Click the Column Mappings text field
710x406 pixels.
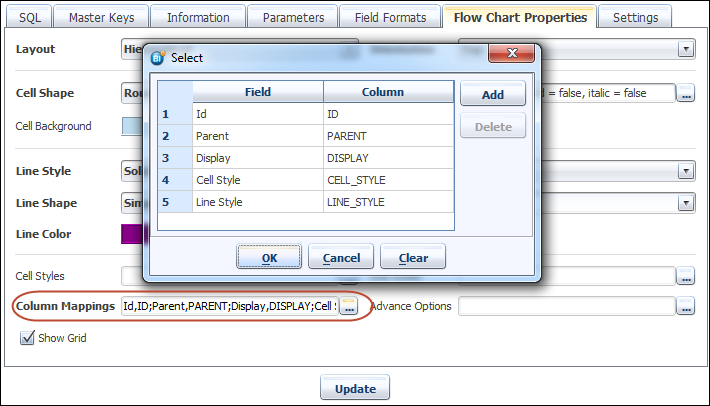point(228,307)
